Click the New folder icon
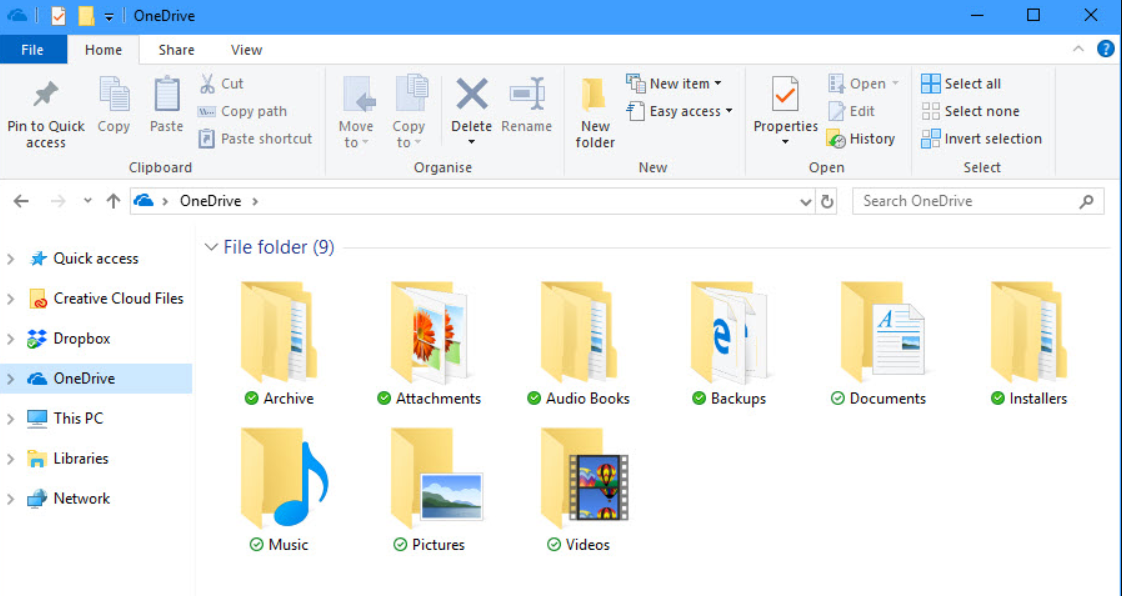The height and width of the screenshot is (596, 1122). point(594,96)
